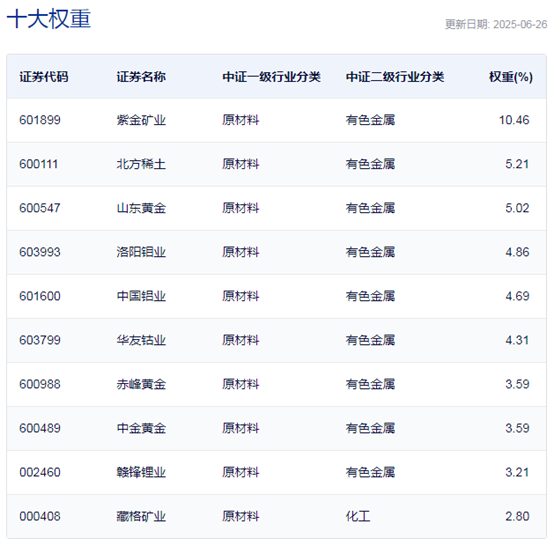Click weight value 4.69
The image size is (554, 546).
click(517, 296)
